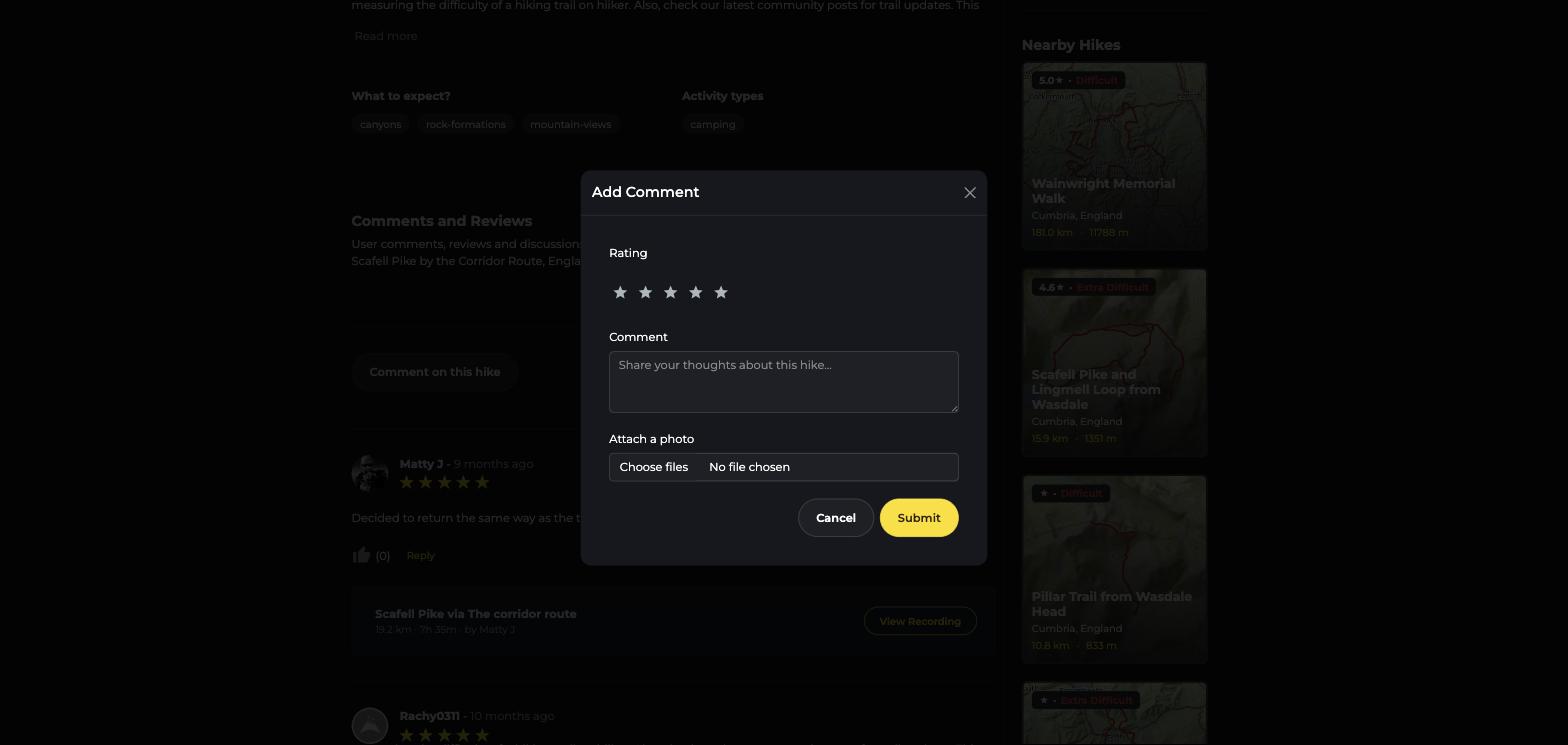This screenshot has height=745, width=1568.
Task: Open Scafell Pike and Lingmell Loop card
Action: click(x=1114, y=363)
